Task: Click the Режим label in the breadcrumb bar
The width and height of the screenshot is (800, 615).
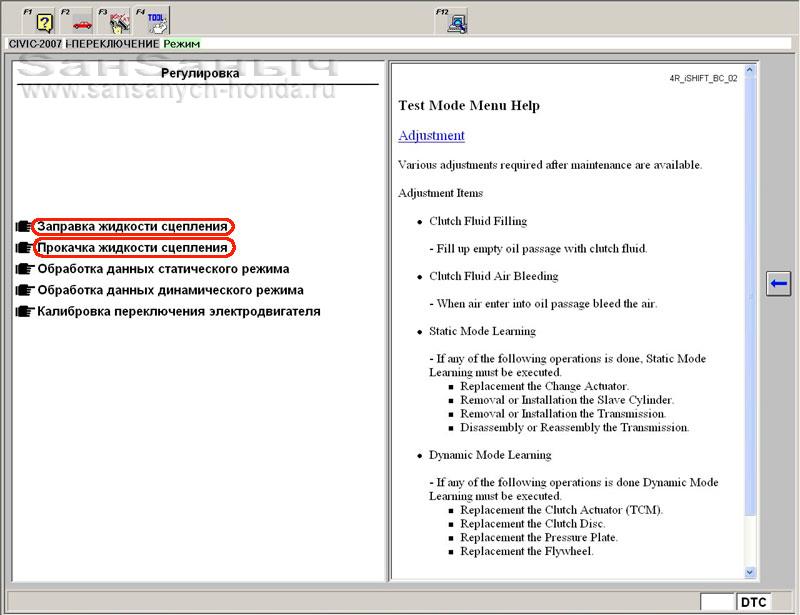Action: click(x=182, y=44)
